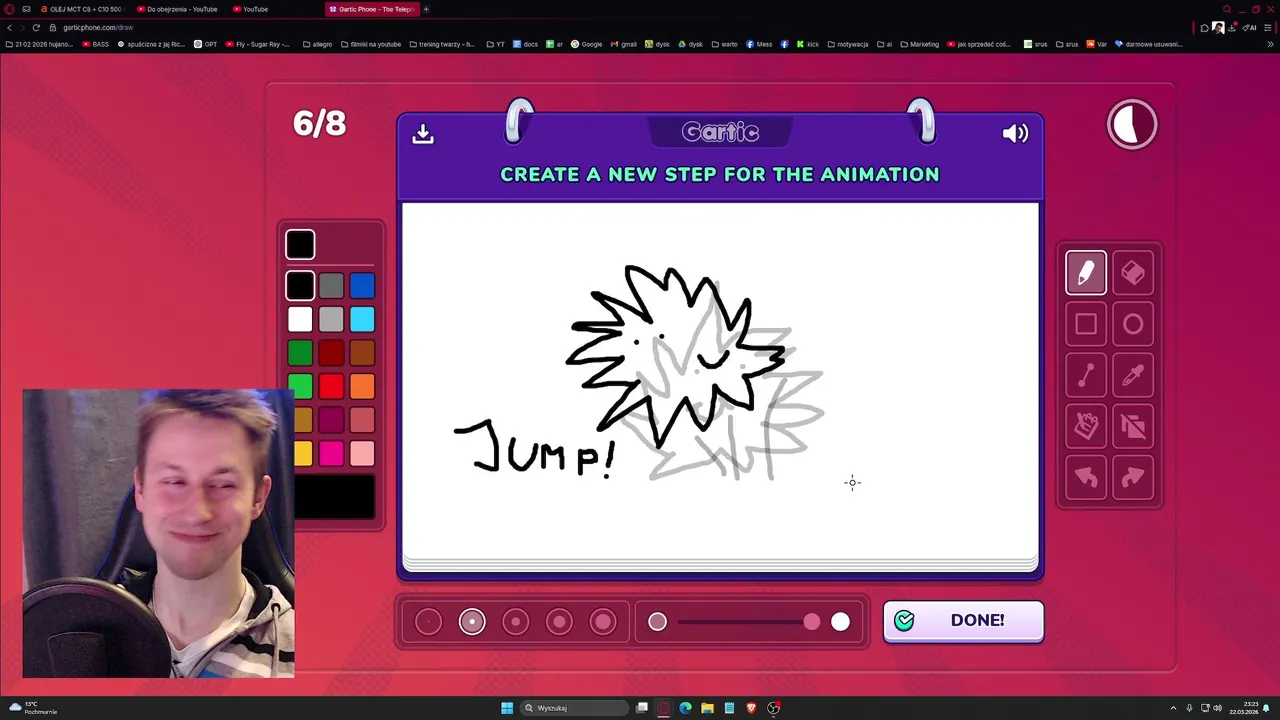Mute sound with the speaker icon

coord(1015,133)
